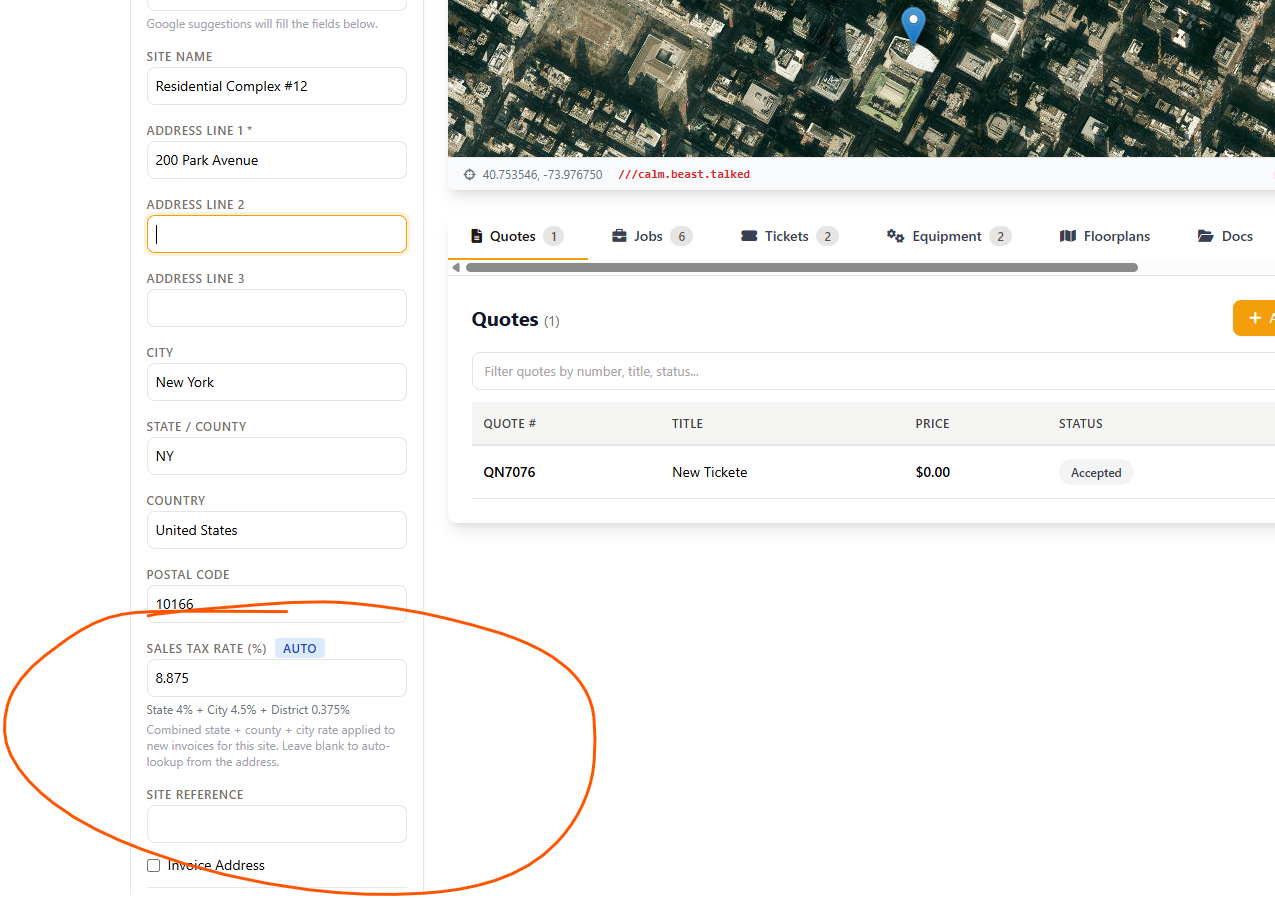Screen dimensions: 1275x898
Task: Click the Equipment count badge 2
Action: [1000, 236]
